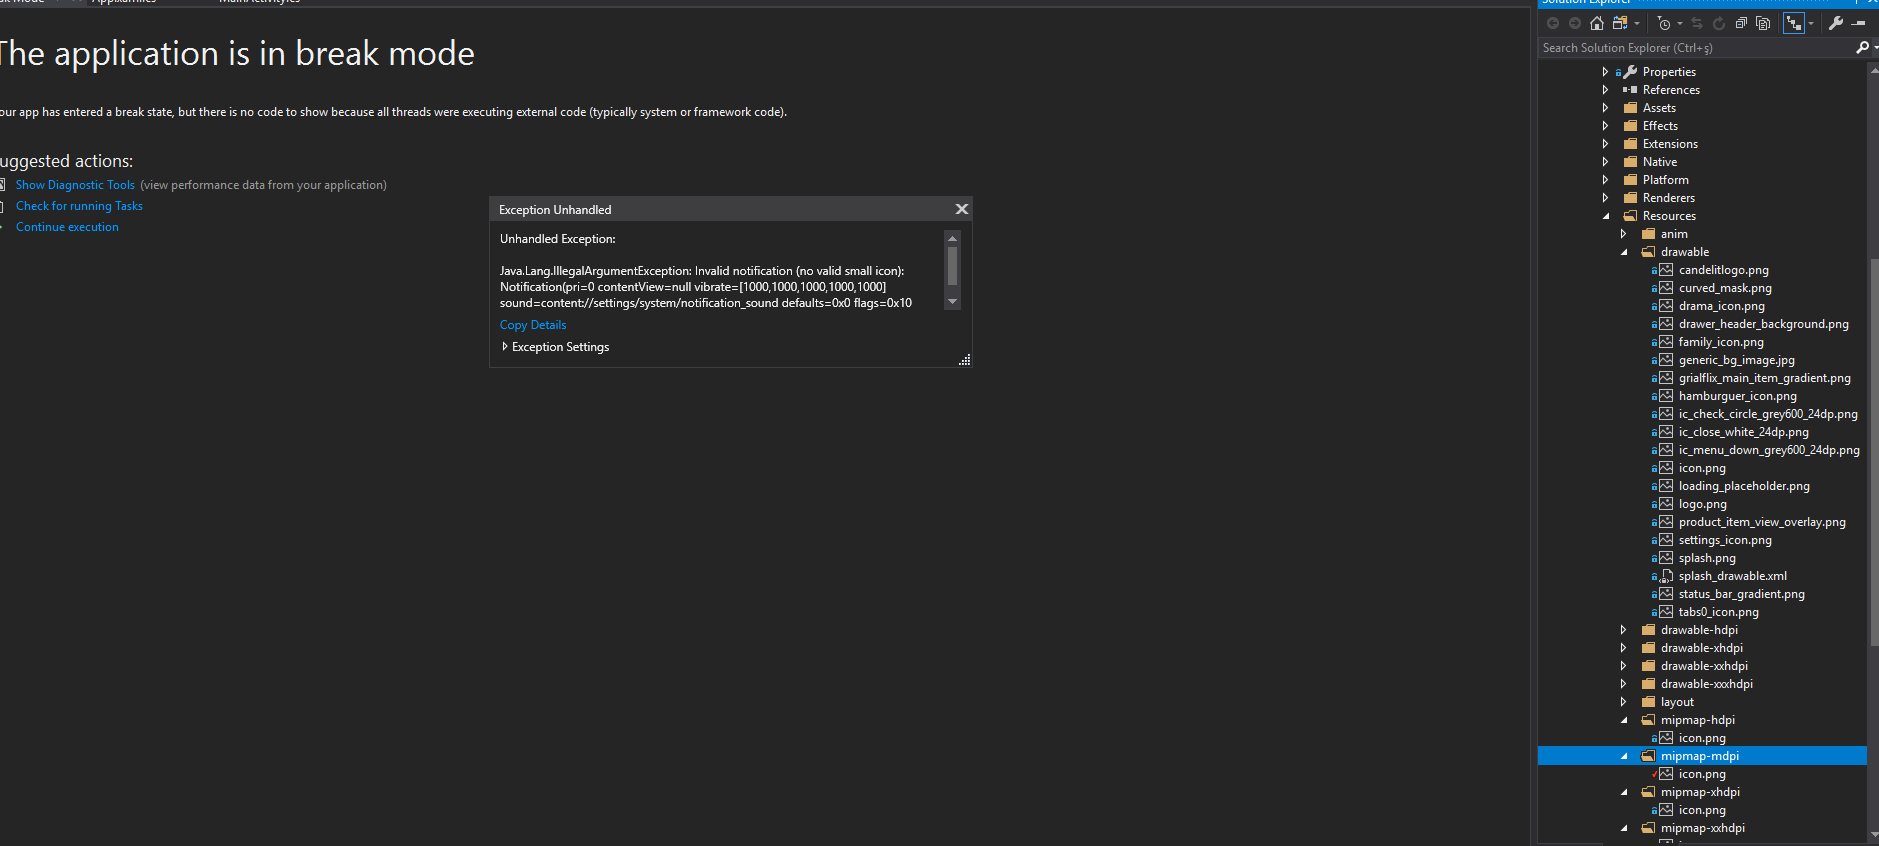Click the XML file icon beside splash_drawable.xml
The height and width of the screenshot is (846, 1879).
(x=1666, y=576)
